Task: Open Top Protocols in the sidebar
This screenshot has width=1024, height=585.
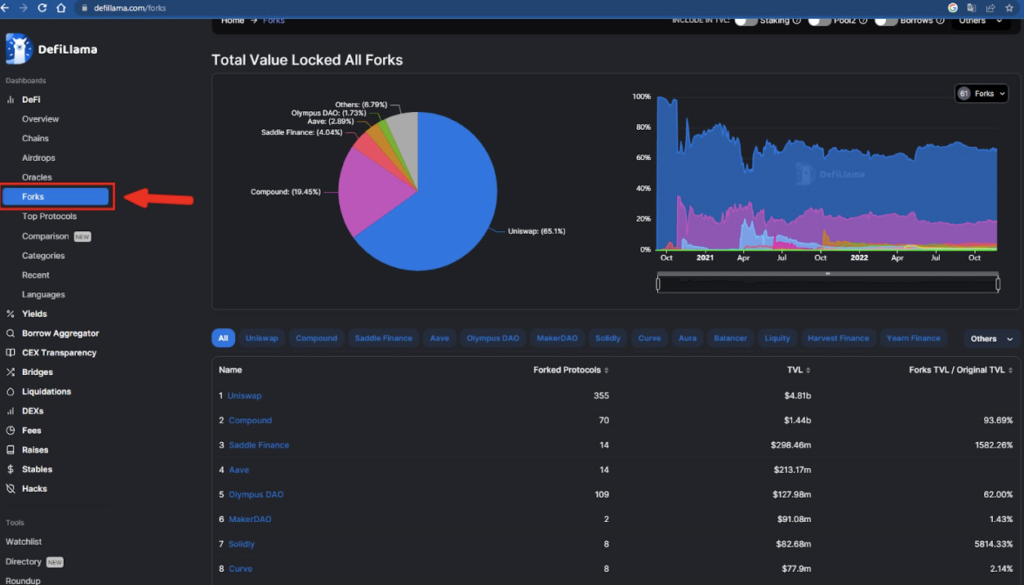Action: 49,217
